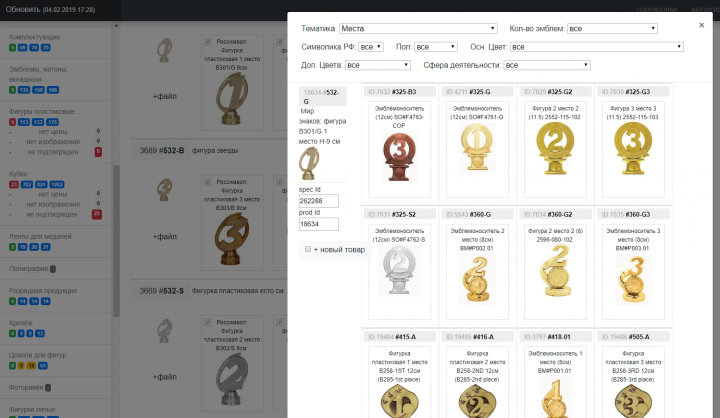
Task: Filter нет изображения under Кубки
Action: 53,204
